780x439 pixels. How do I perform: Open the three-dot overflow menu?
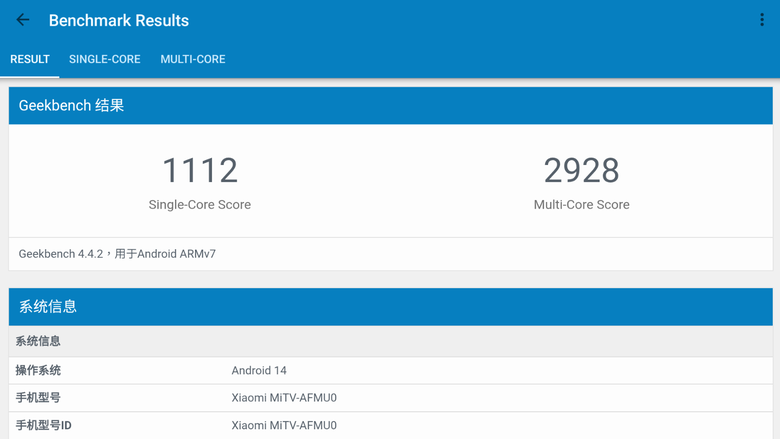click(762, 20)
